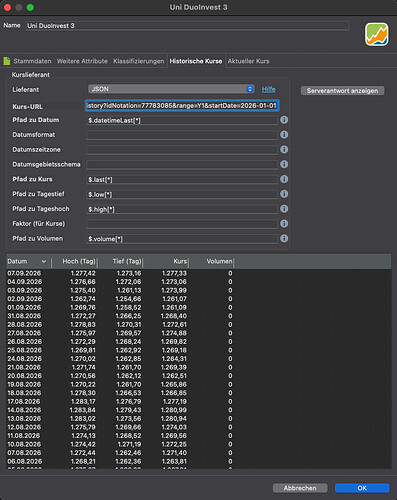Select the row dated 27.08.2026
Viewport: 397px width, 500px height.
199,333
